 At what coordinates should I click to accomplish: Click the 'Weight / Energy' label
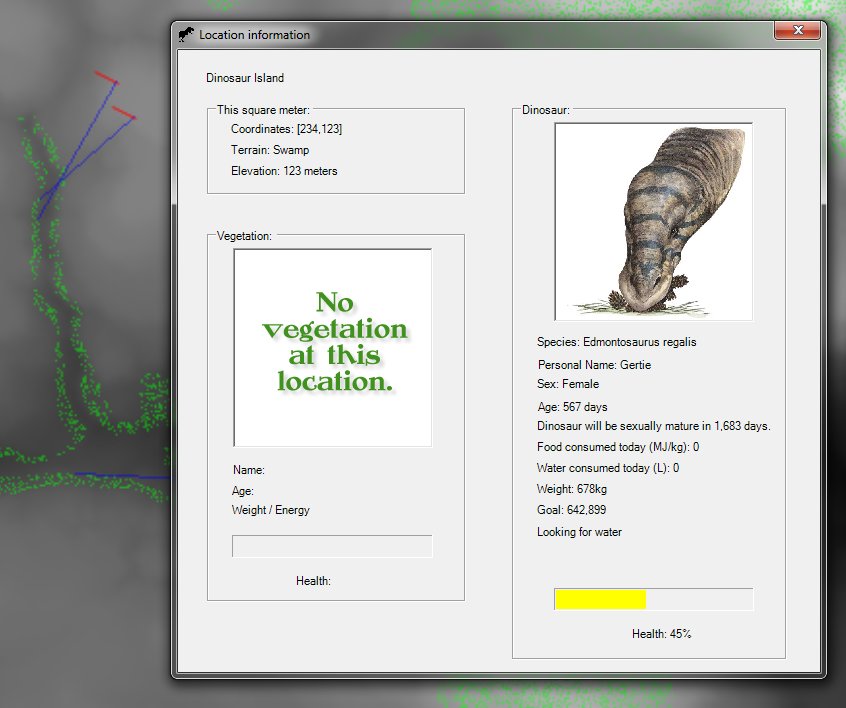[x=271, y=510]
